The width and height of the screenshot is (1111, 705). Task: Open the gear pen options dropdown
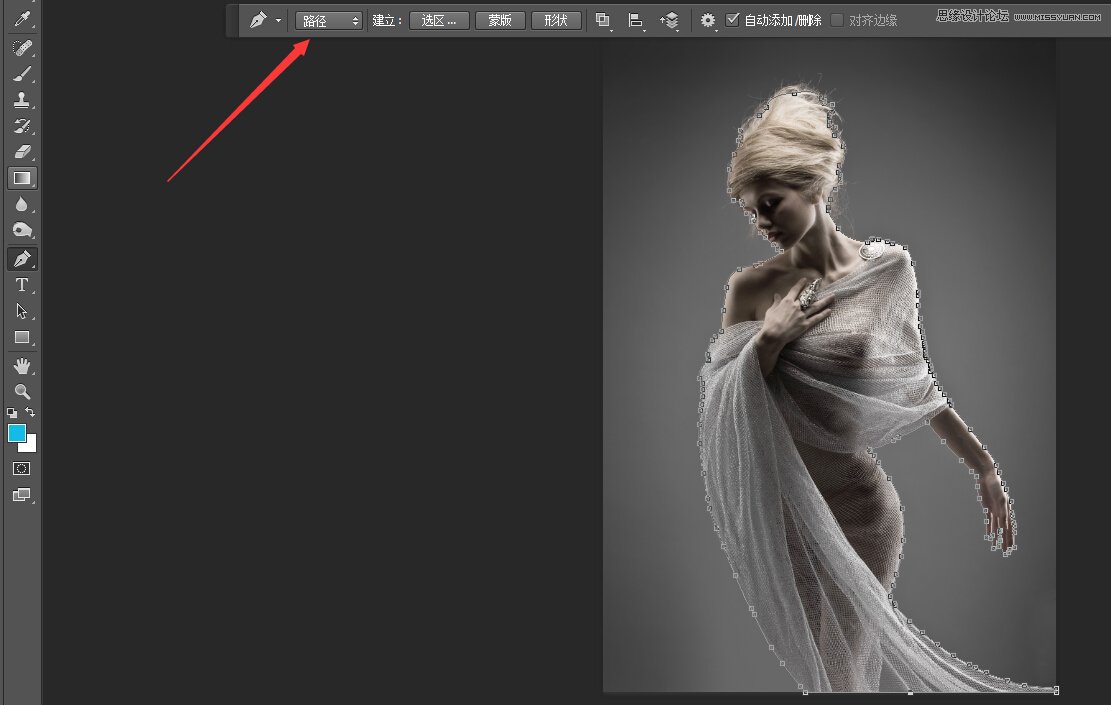pos(708,21)
